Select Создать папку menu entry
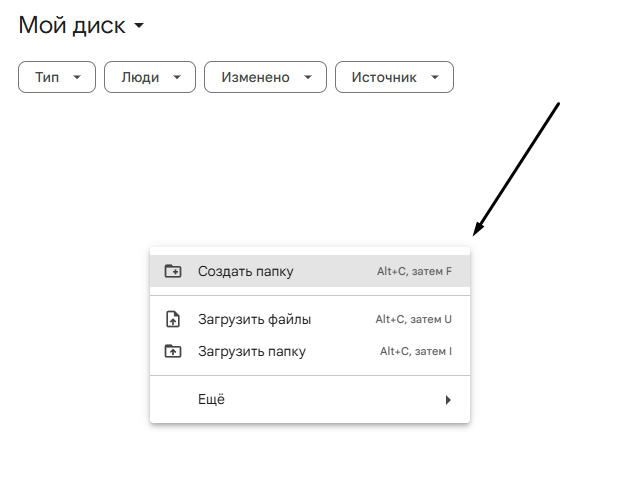This screenshot has width=624, height=486. coord(310,271)
